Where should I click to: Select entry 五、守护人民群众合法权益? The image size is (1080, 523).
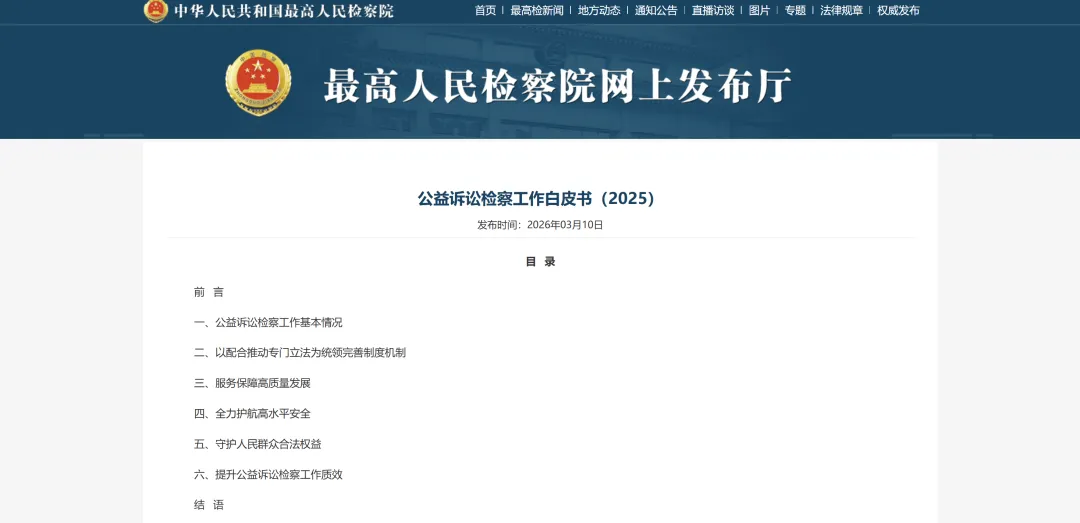[x=258, y=444]
